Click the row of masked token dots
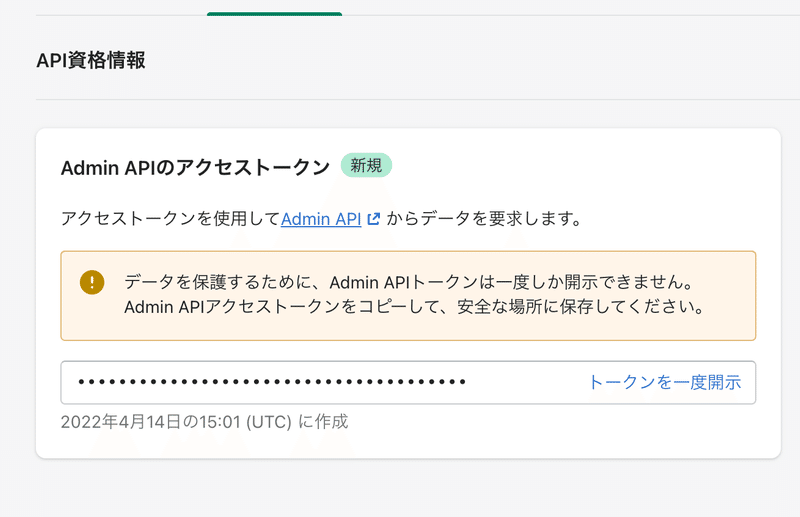The width and height of the screenshot is (800, 517). pos(272,382)
